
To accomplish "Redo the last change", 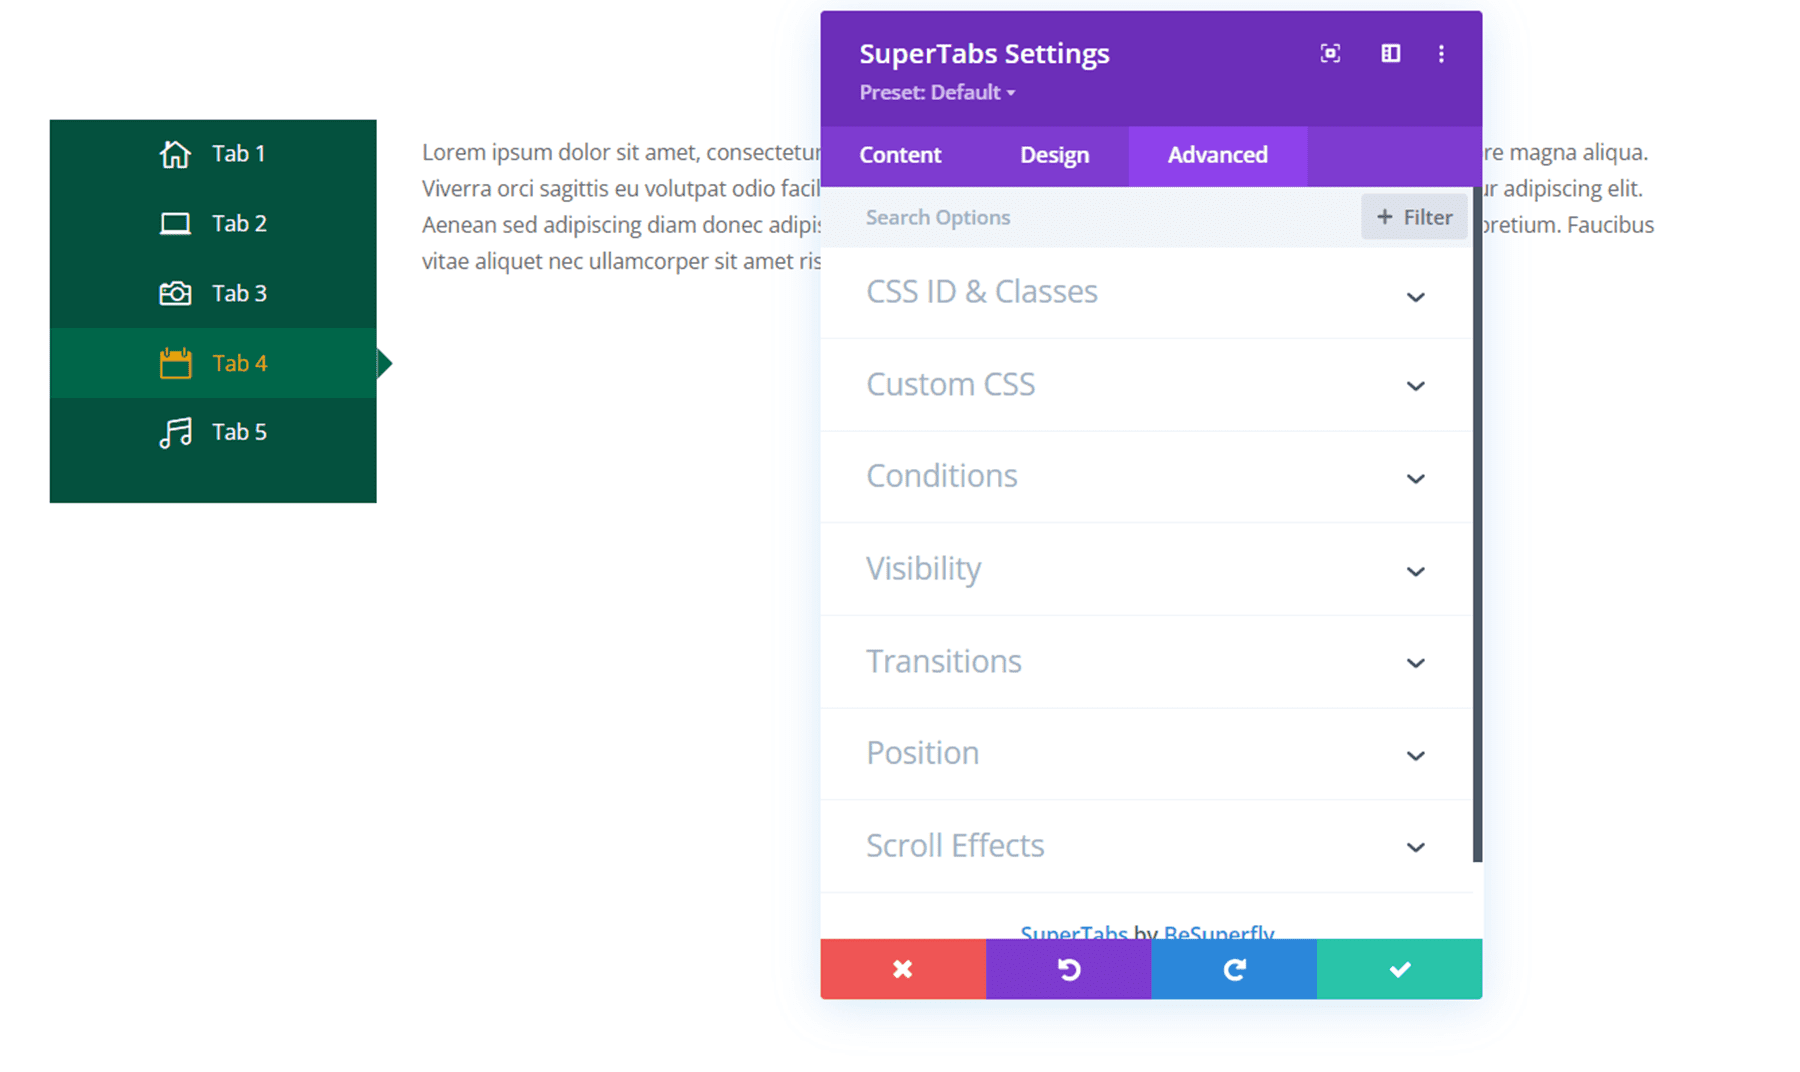I will tap(1234, 969).
